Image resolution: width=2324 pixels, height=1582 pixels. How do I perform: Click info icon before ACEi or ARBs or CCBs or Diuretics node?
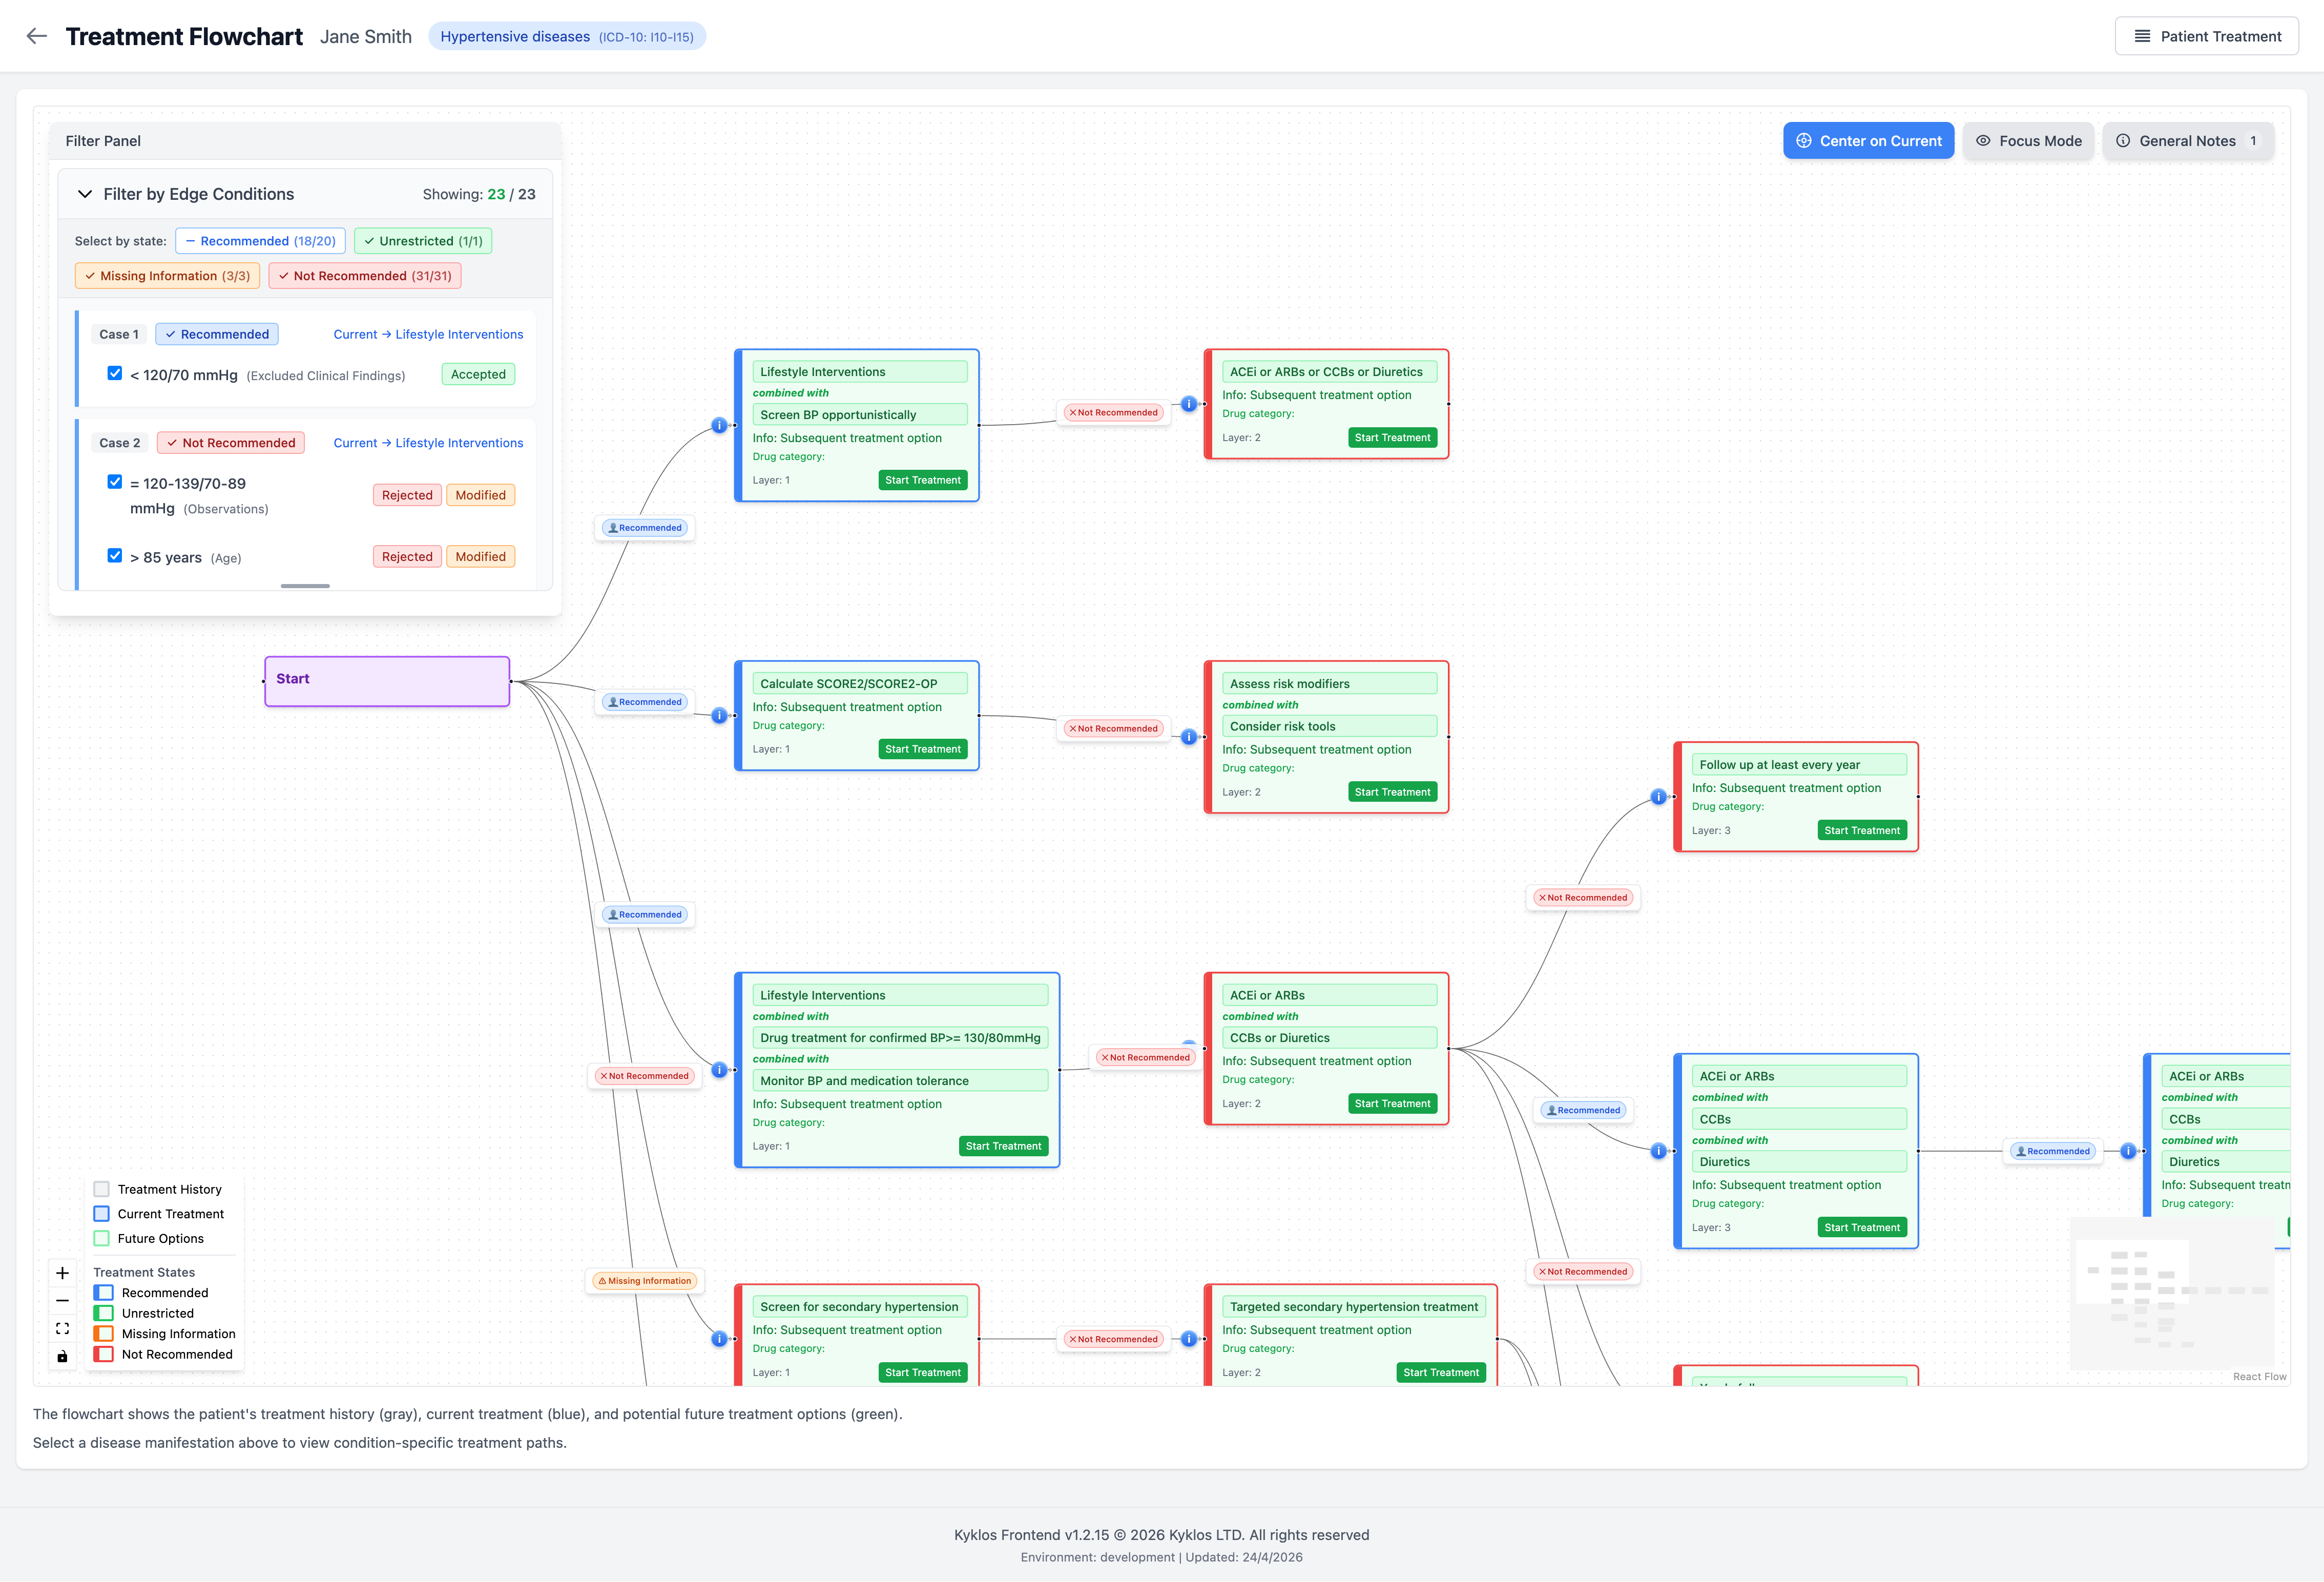point(1189,404)
